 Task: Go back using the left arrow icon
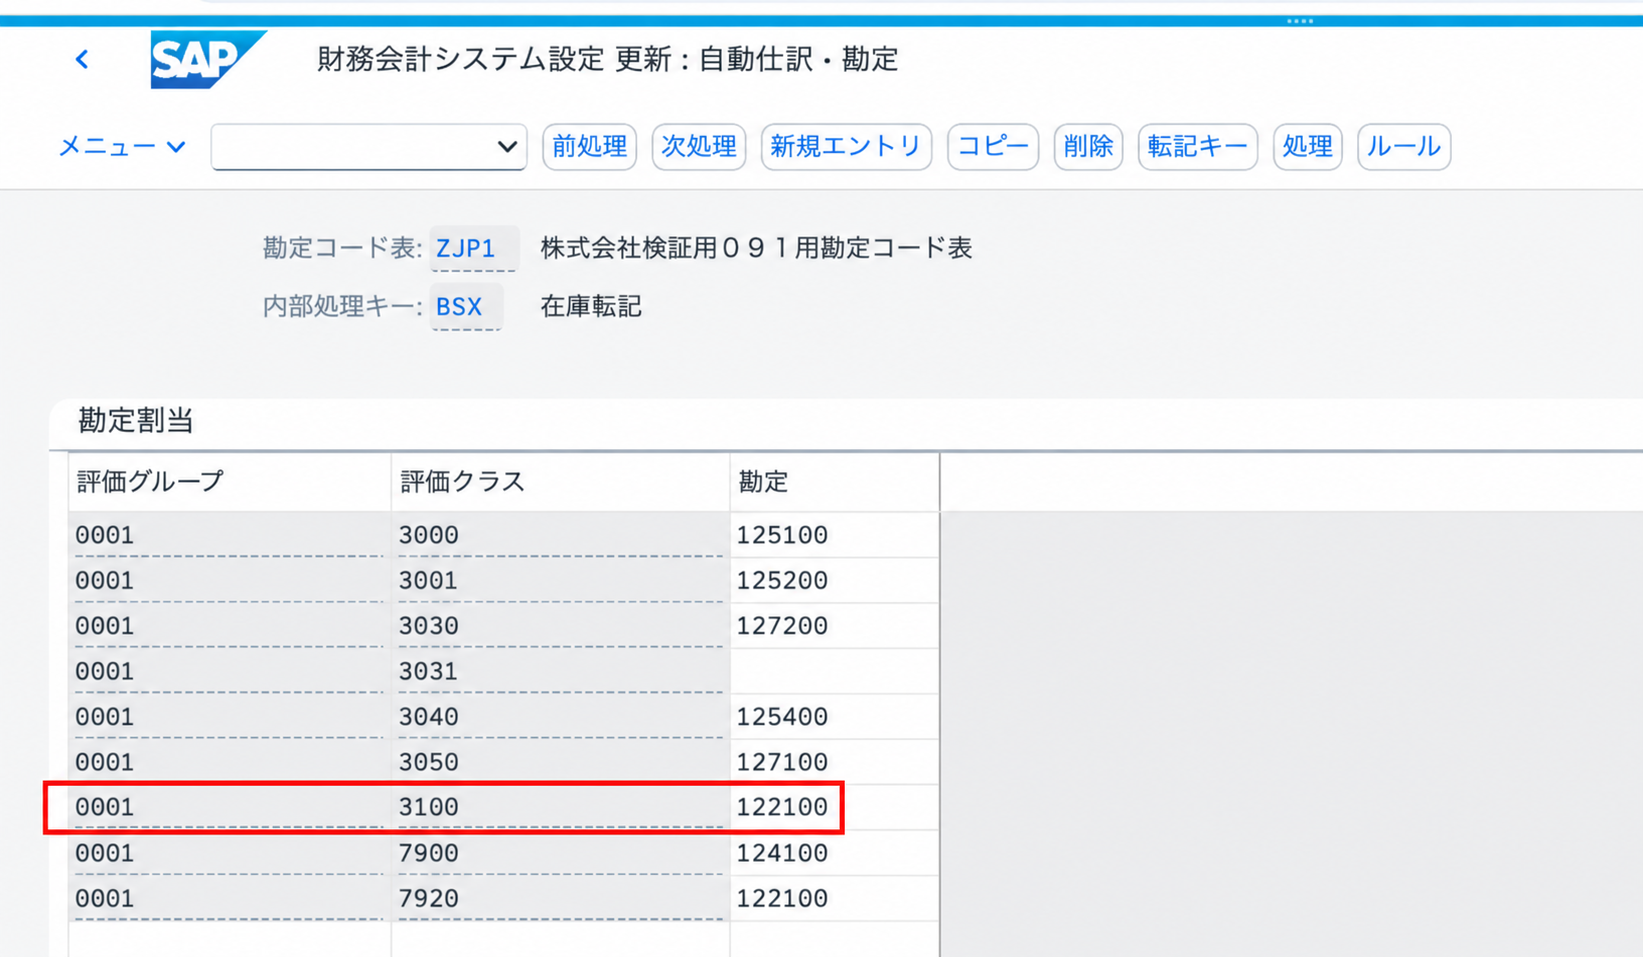pos(82,60)
